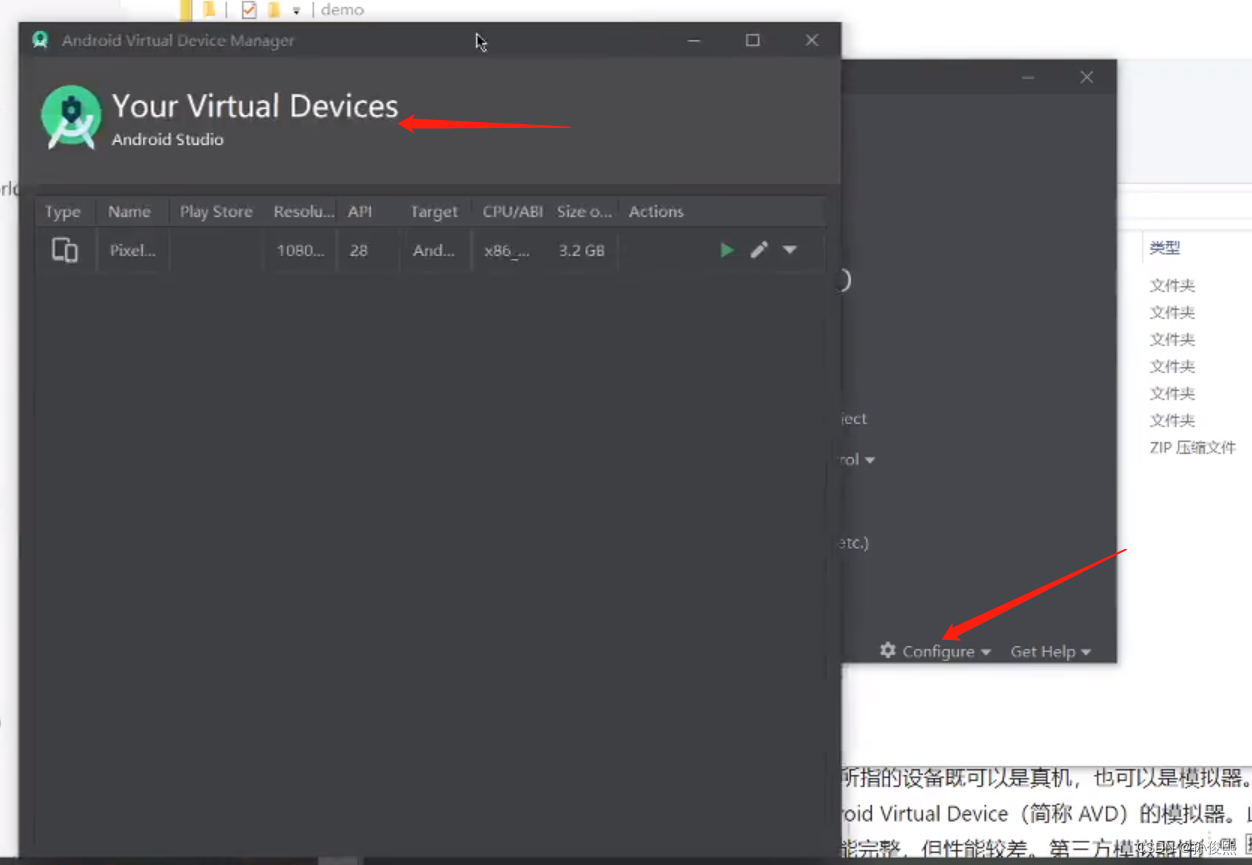1252x865 pixels.
Task: Click the checkmark icon in explorer title bar
Action: point(249,10)
